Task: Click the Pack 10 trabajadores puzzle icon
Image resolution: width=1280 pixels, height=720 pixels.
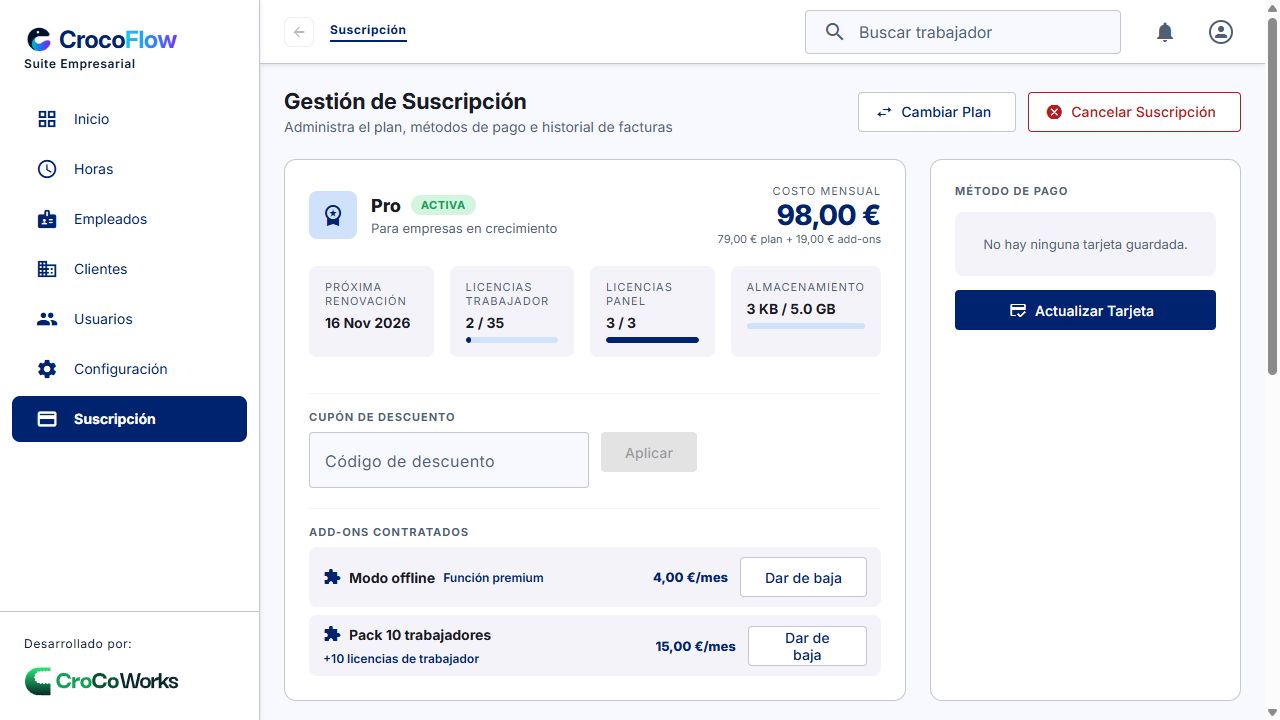Action: click(333, 634)
